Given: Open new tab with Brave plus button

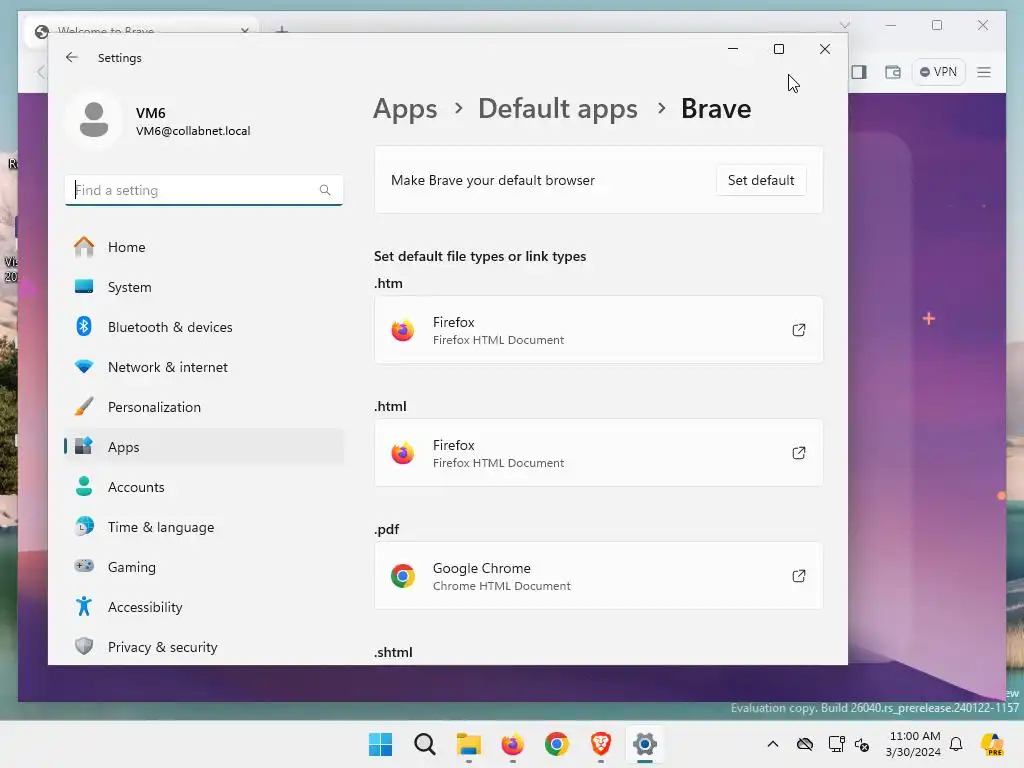Looking at the screenshot, I should [281, 29].
